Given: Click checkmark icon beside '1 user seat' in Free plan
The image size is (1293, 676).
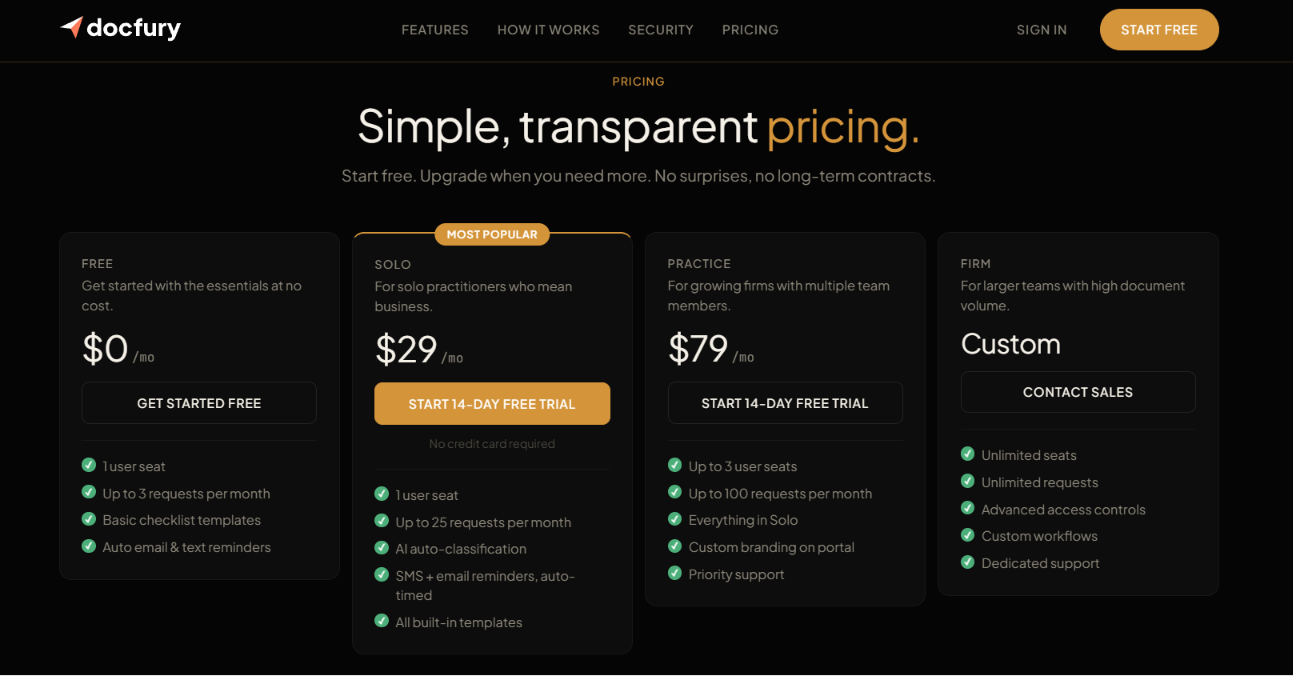Looking at the screenshot, I should 89,465.
